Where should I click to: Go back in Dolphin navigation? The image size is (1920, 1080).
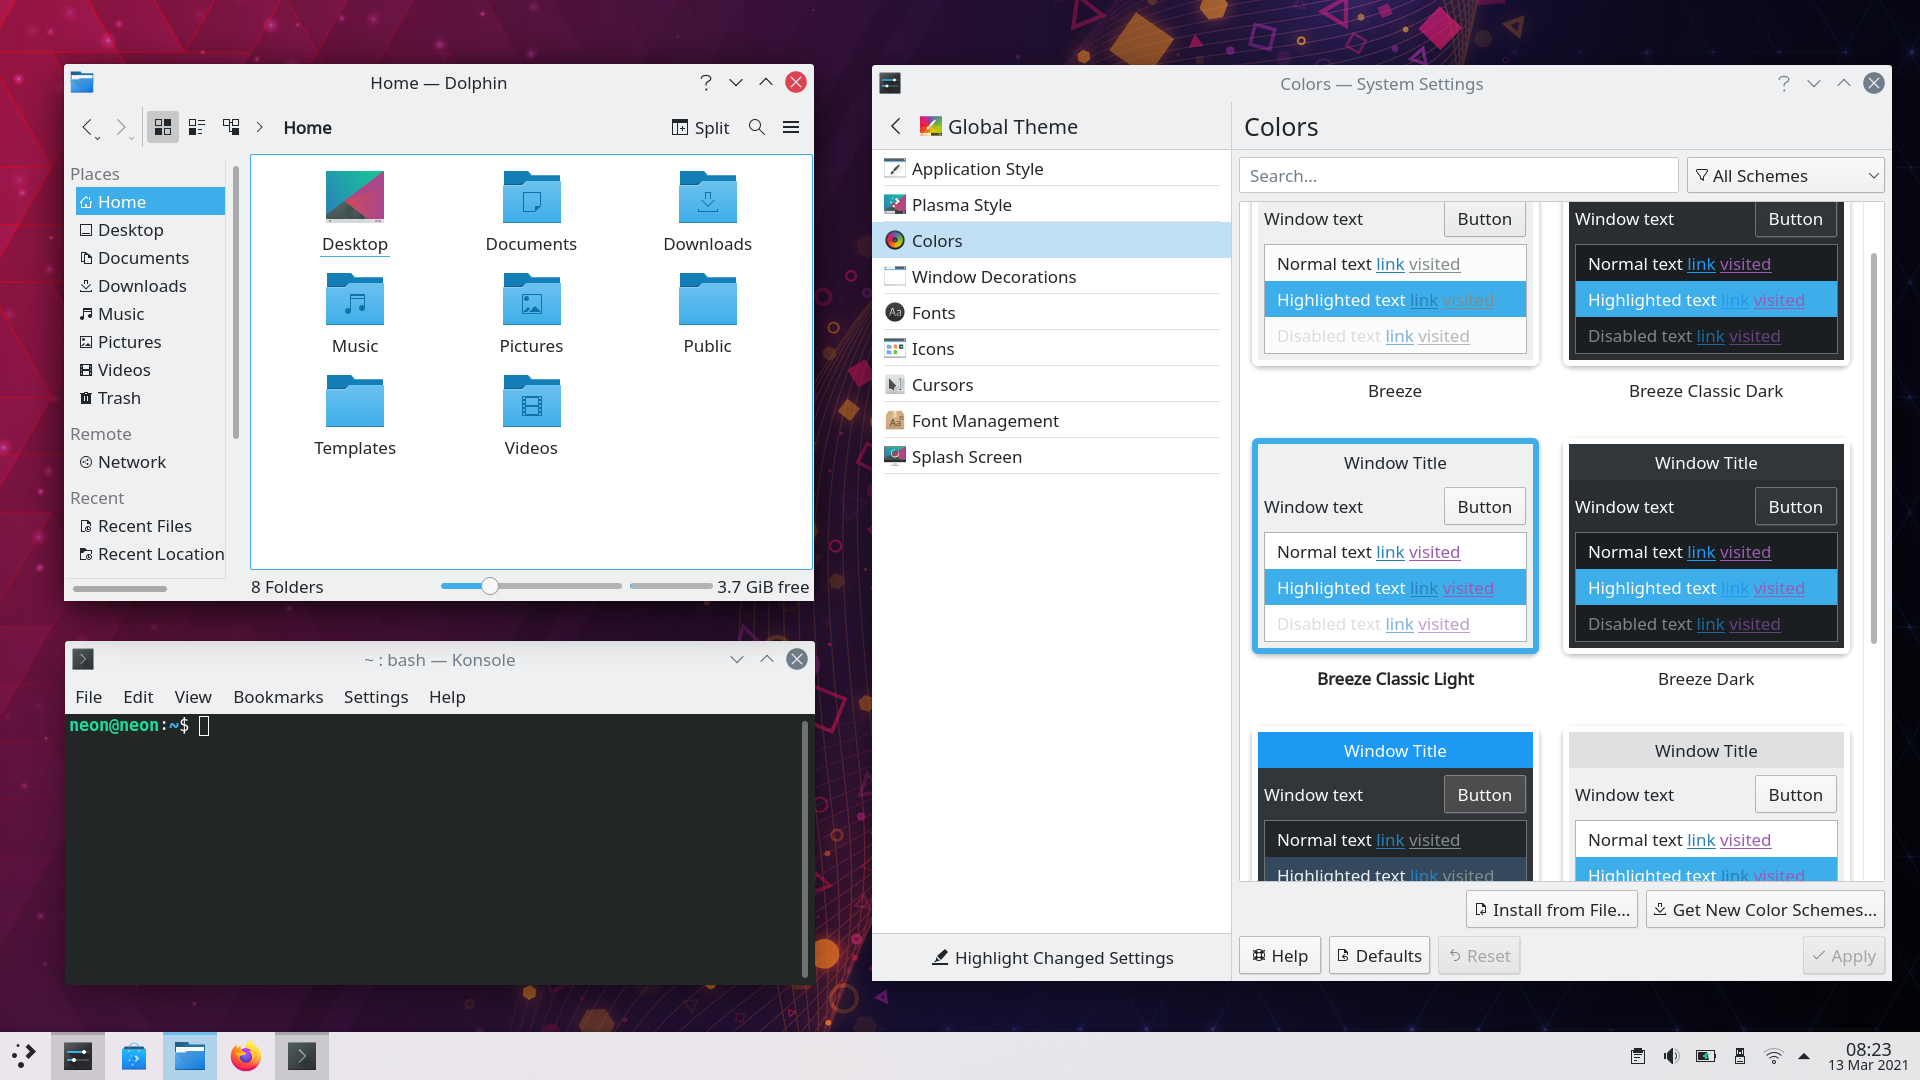click(x=89, y=127)
